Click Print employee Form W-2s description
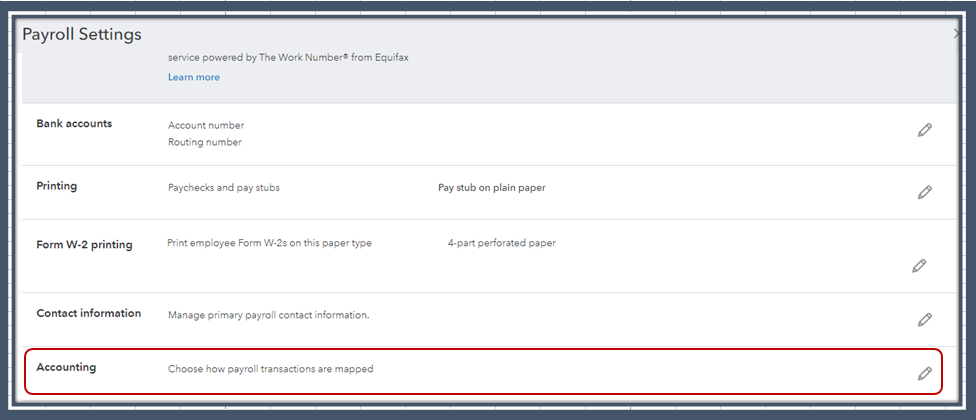976x420 pixels. point(270,243)
